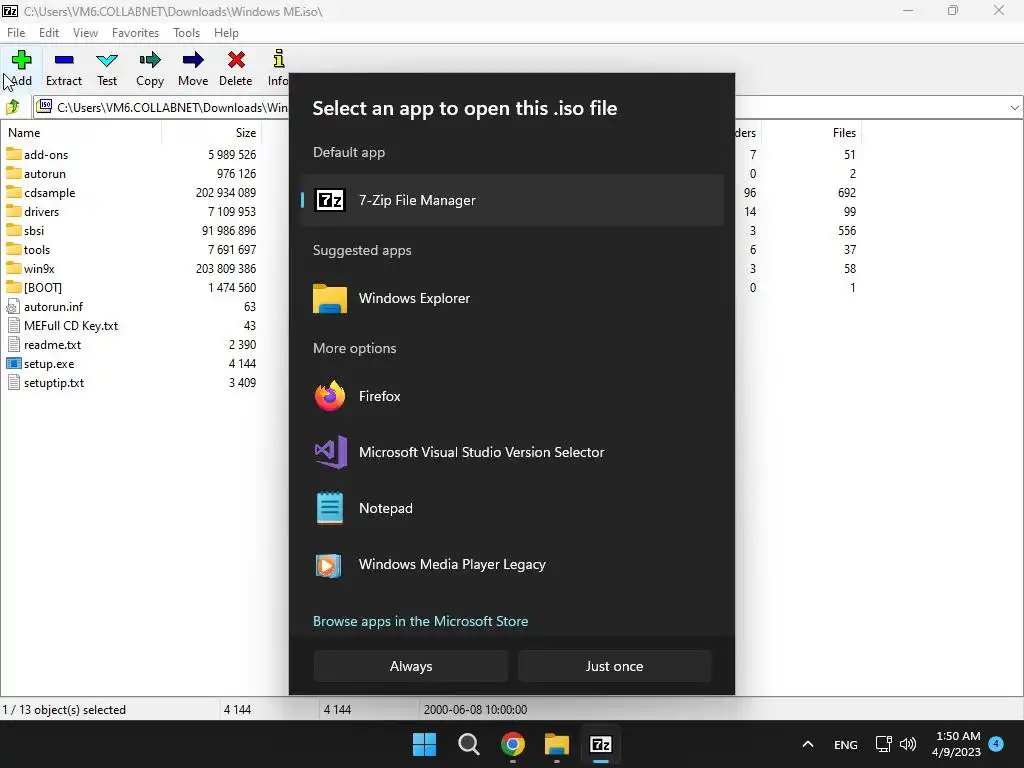Choose Windows Explorer icon in dialog

[x=330, y=298]
